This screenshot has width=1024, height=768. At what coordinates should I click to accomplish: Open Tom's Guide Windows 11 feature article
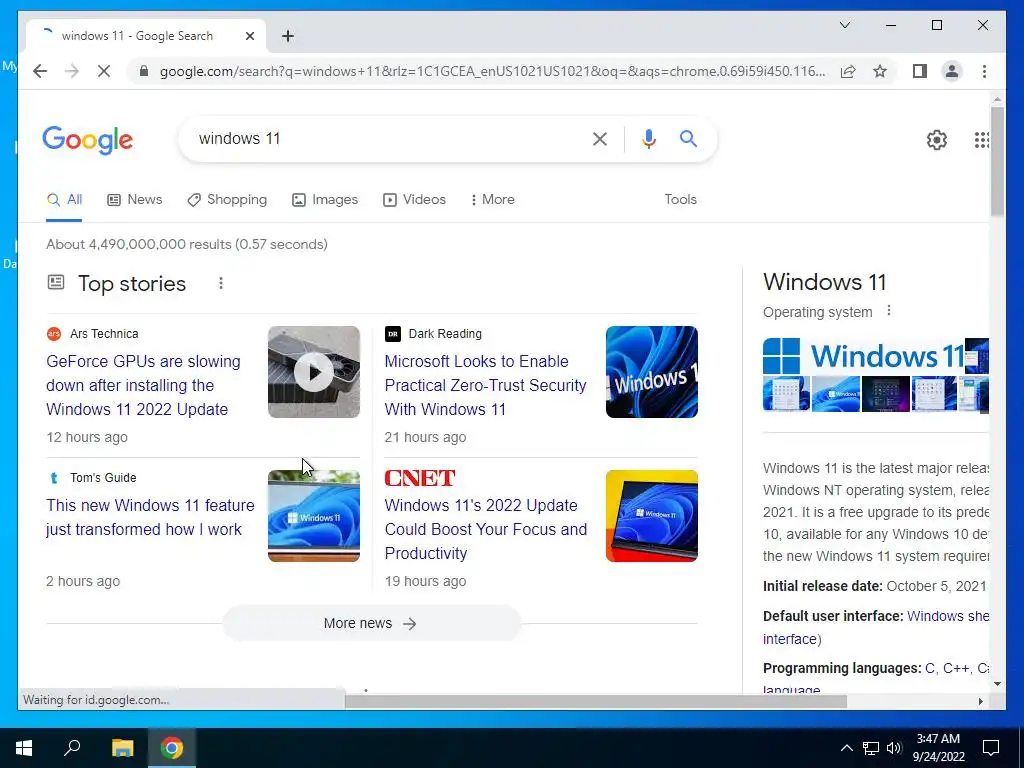150,517
